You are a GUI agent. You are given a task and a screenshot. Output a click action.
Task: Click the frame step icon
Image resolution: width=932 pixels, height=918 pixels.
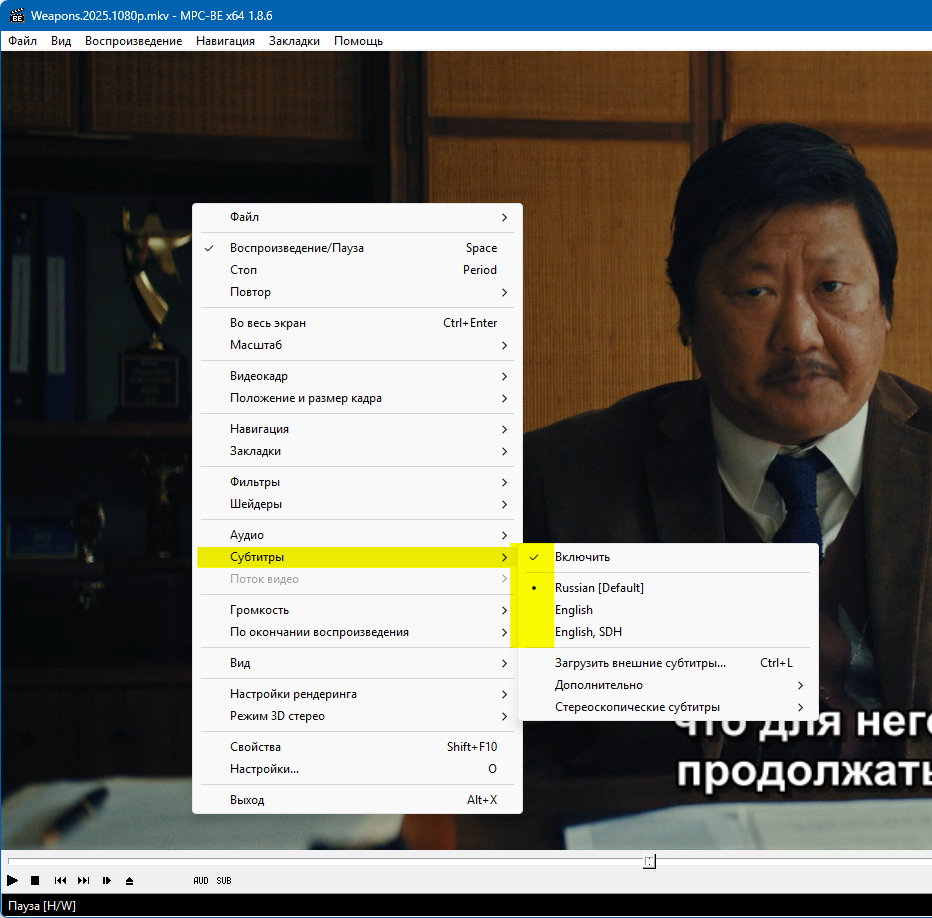[106, 880]
